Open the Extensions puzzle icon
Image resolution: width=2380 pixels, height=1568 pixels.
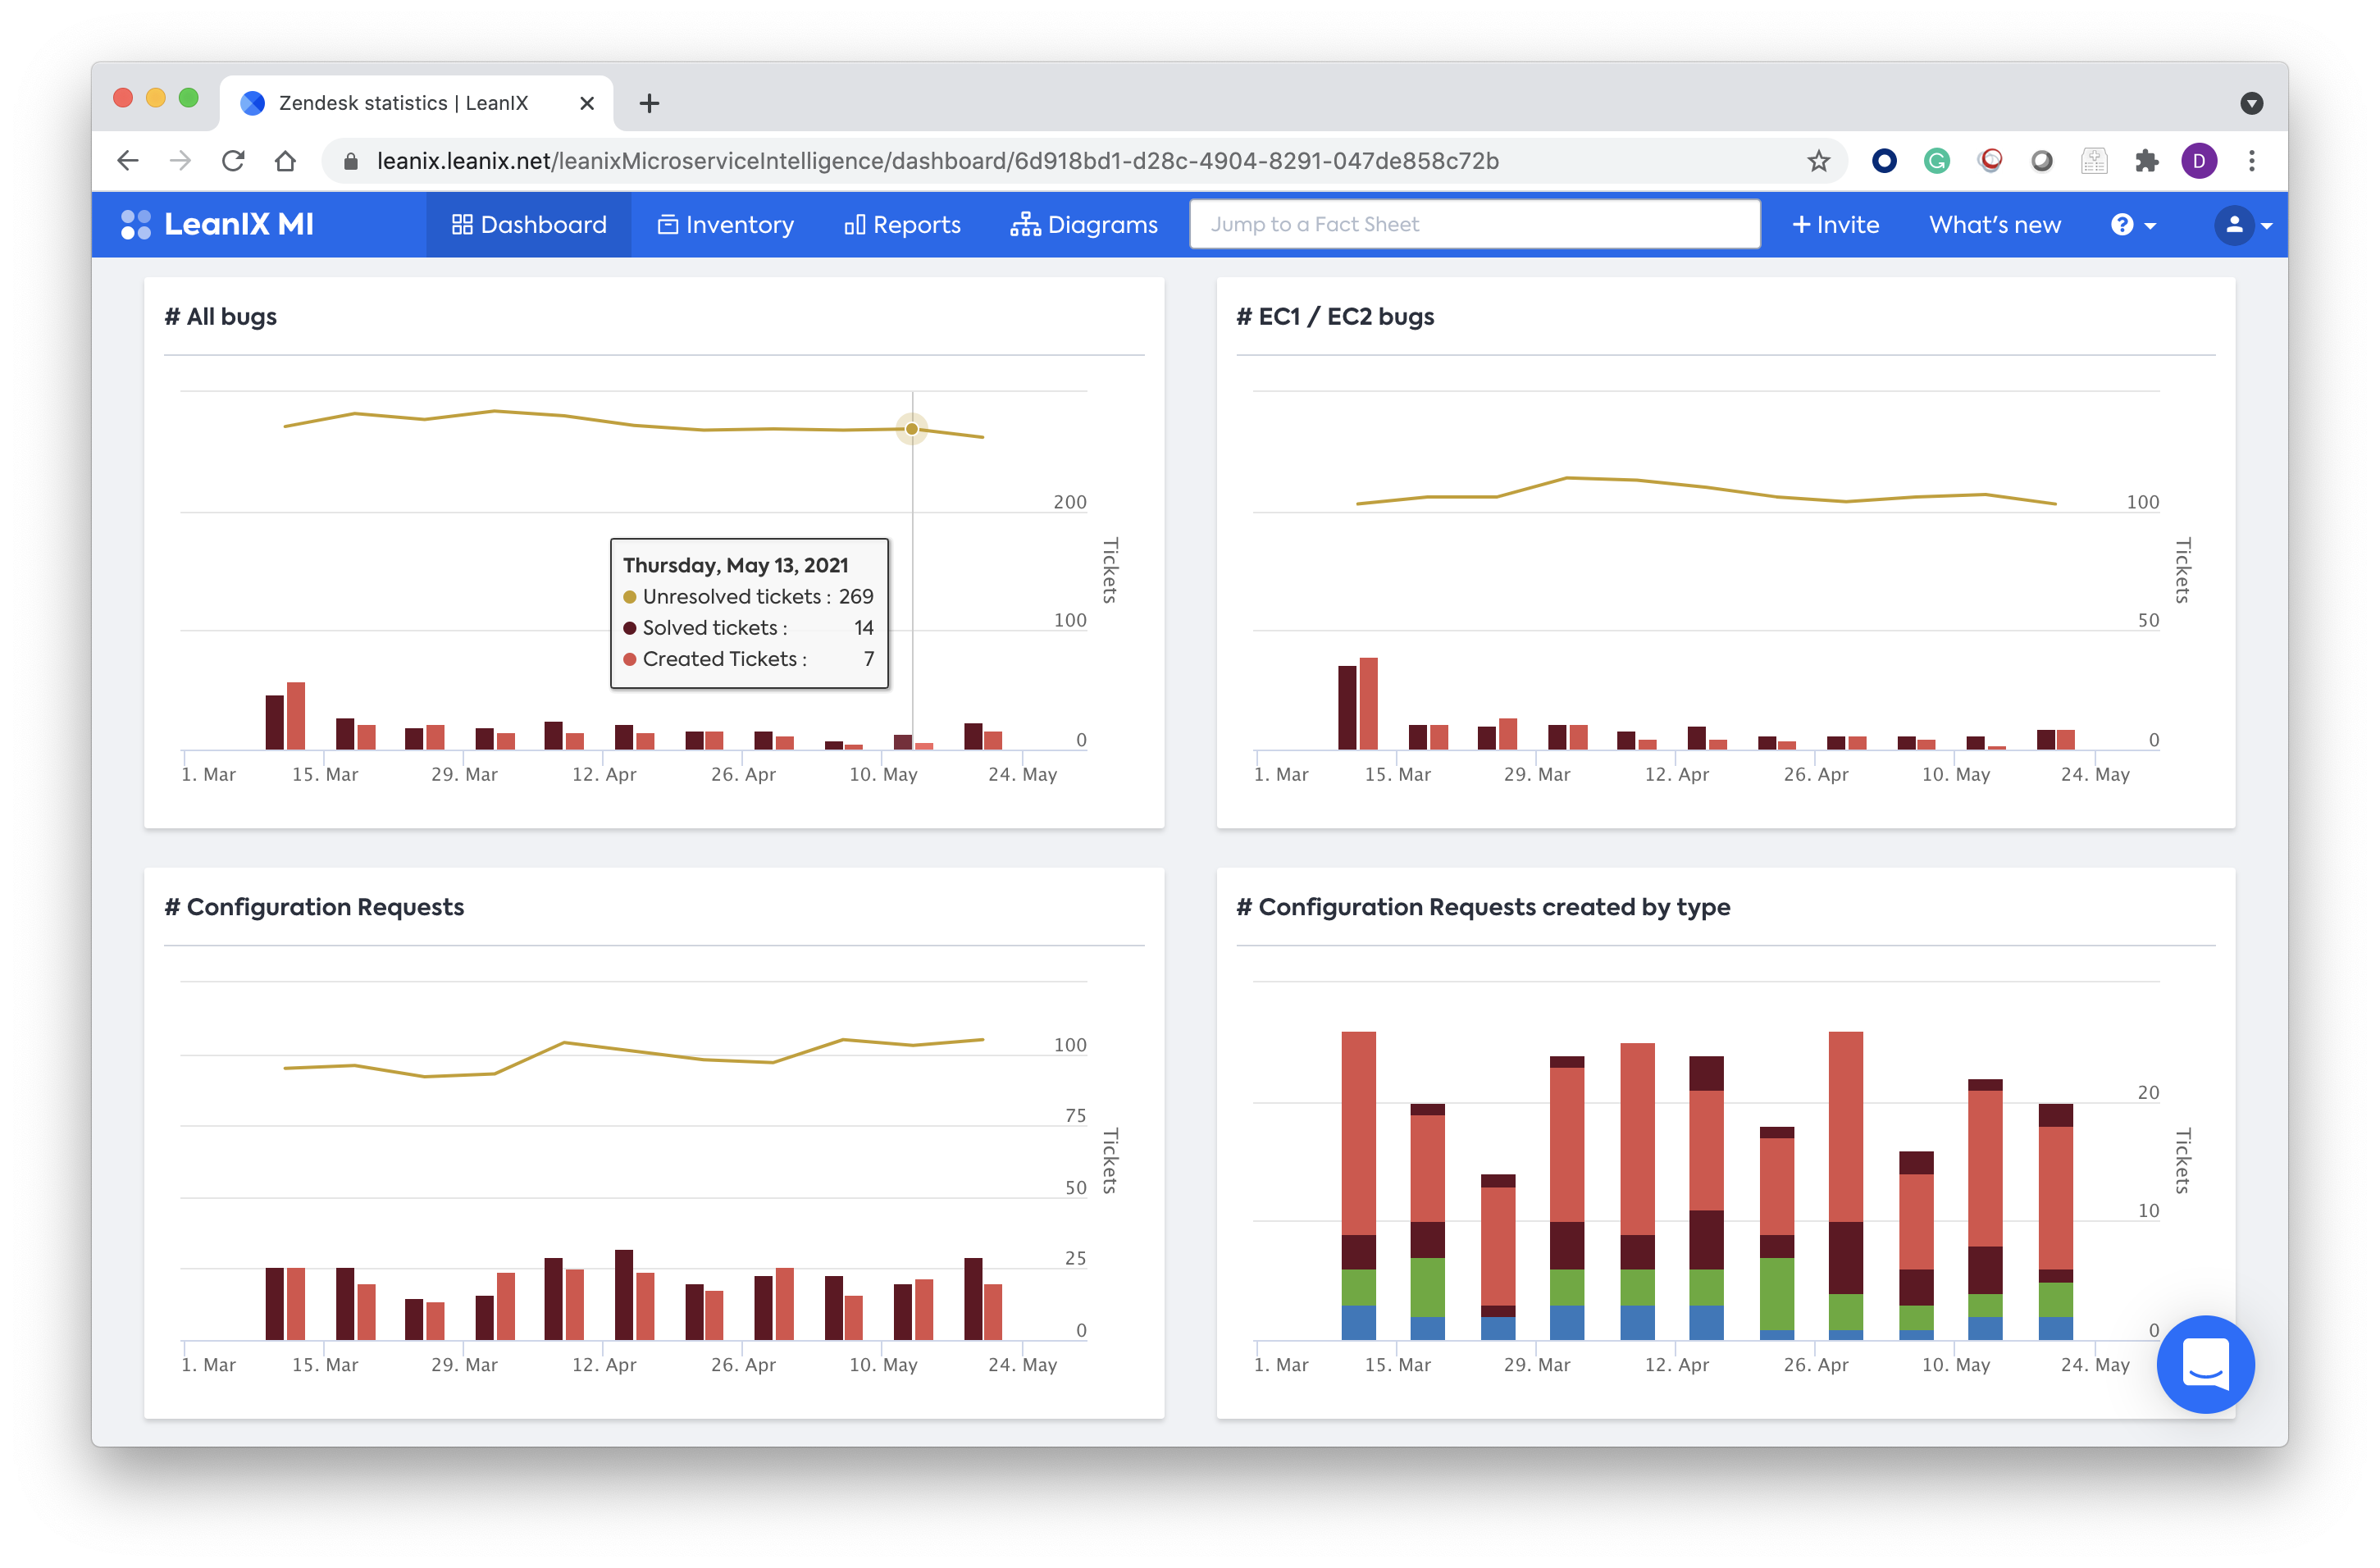tap(2146, 161)
